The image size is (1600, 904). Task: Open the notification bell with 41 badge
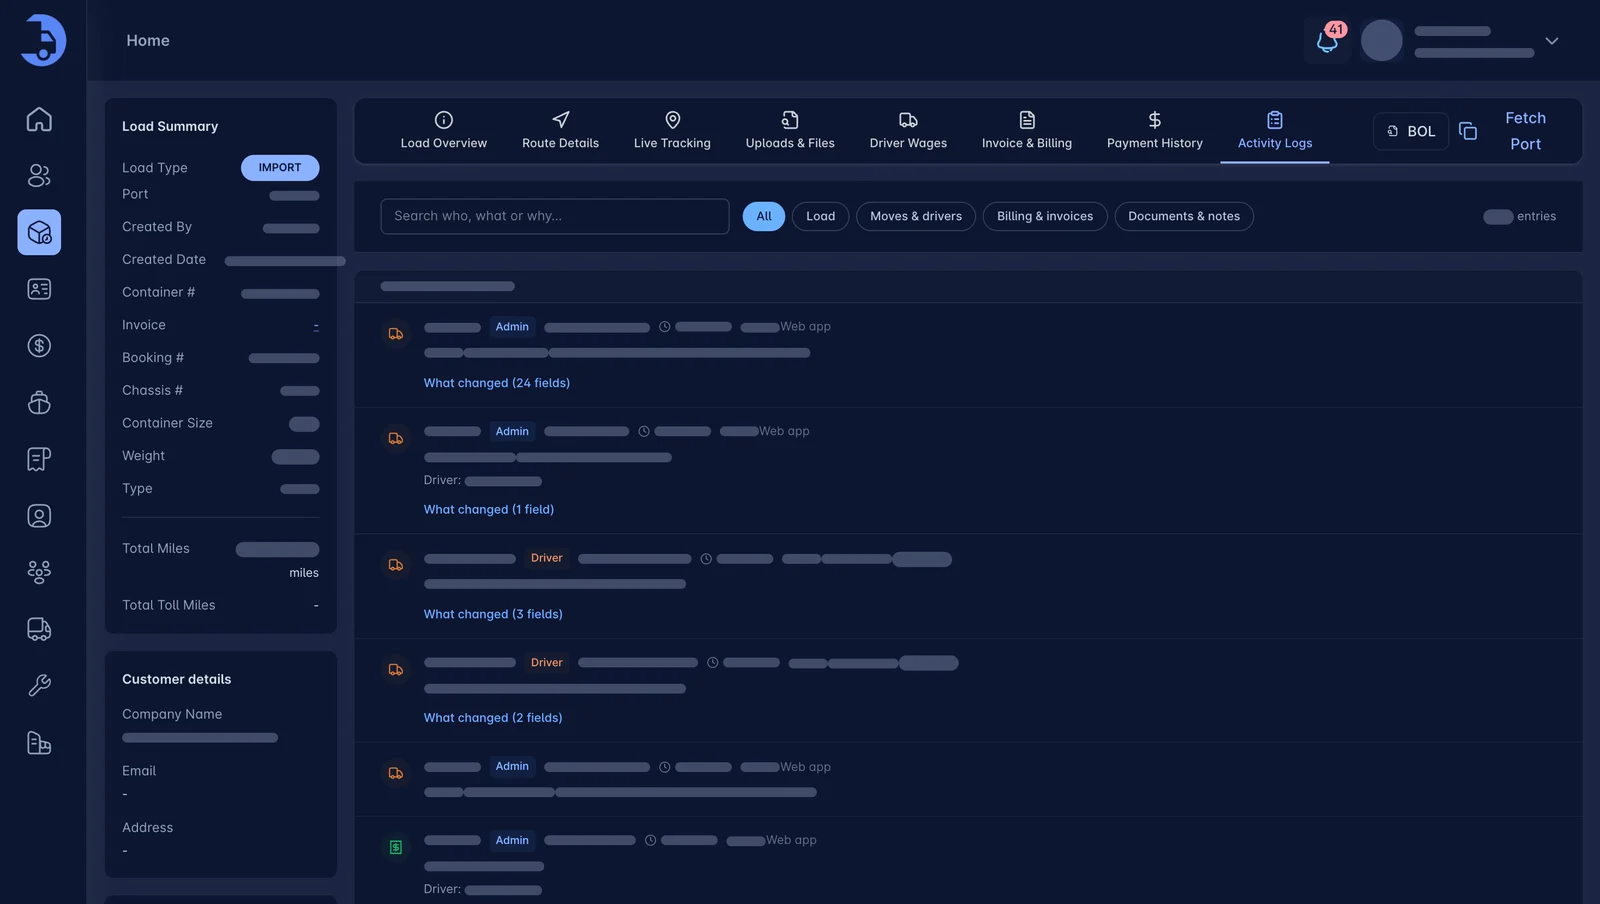click(1327, 41)
